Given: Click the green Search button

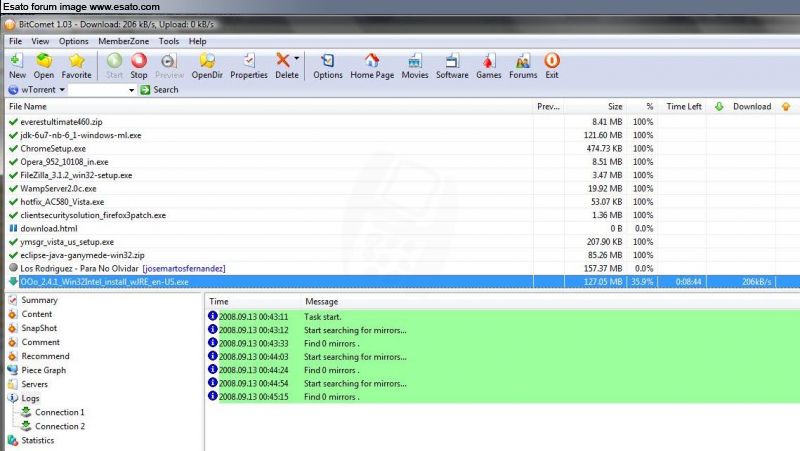Looking at the screenshot, I should [x=159, y=90].
